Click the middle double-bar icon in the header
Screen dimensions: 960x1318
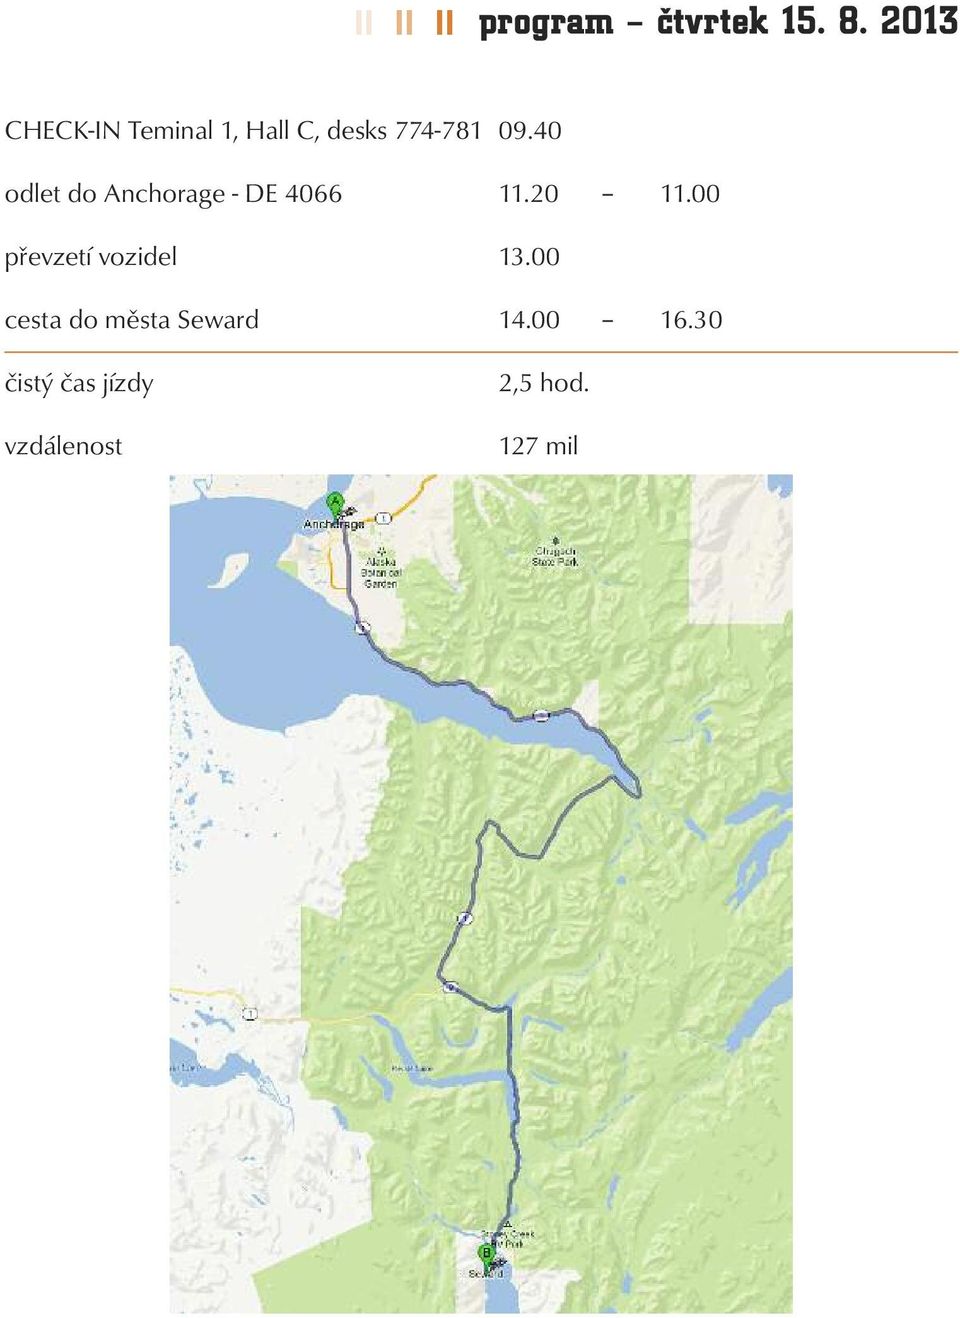pyautogui.click(x=404, y=22)
